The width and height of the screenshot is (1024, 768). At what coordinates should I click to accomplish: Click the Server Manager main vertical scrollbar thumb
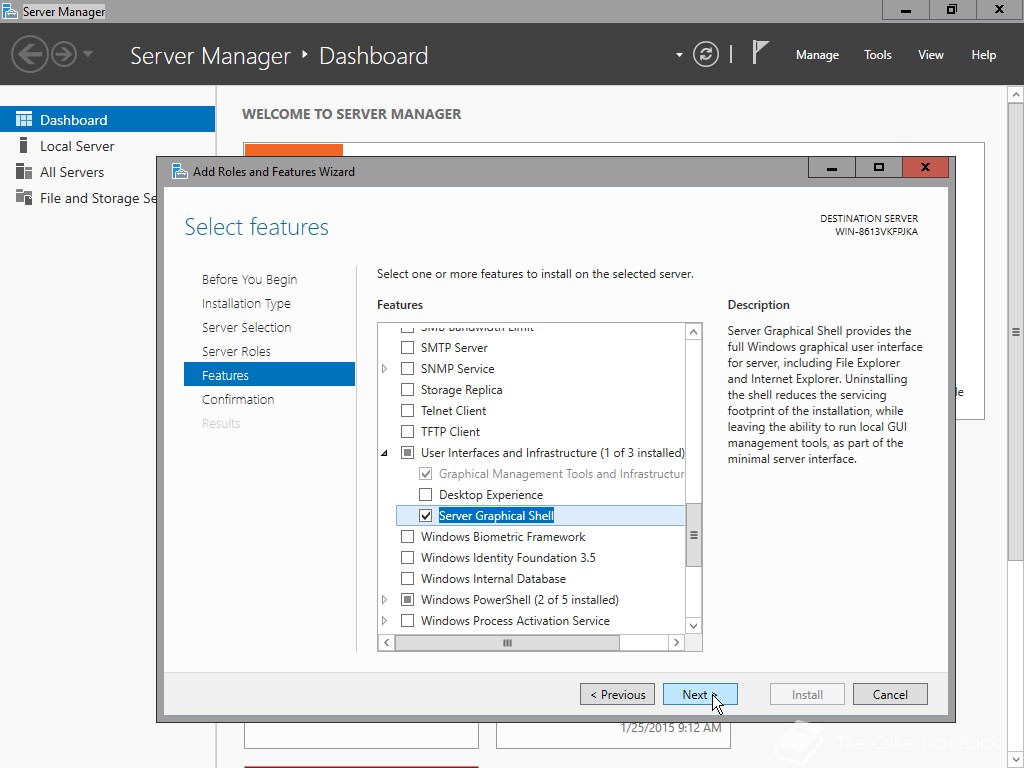(1016, 332)
